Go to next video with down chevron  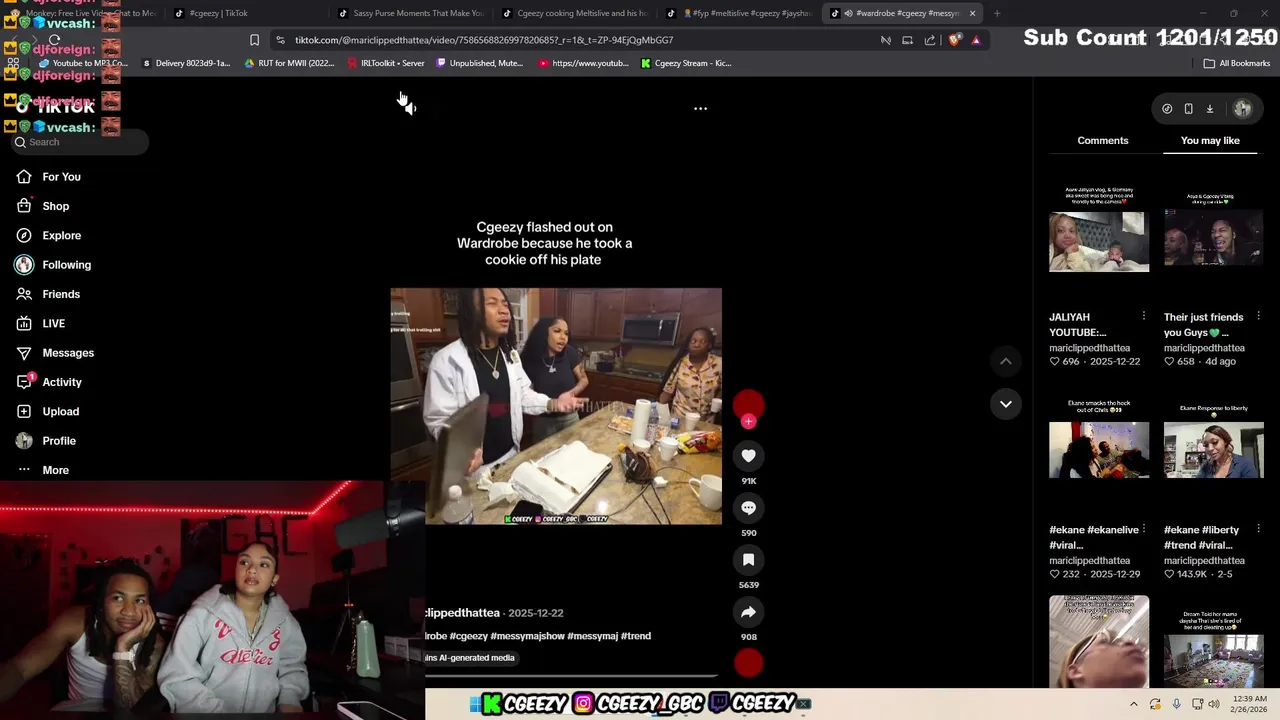click(1006, 404)
